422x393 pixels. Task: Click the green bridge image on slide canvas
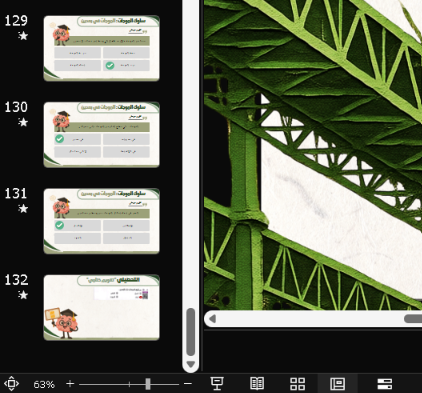click(313, 155)
